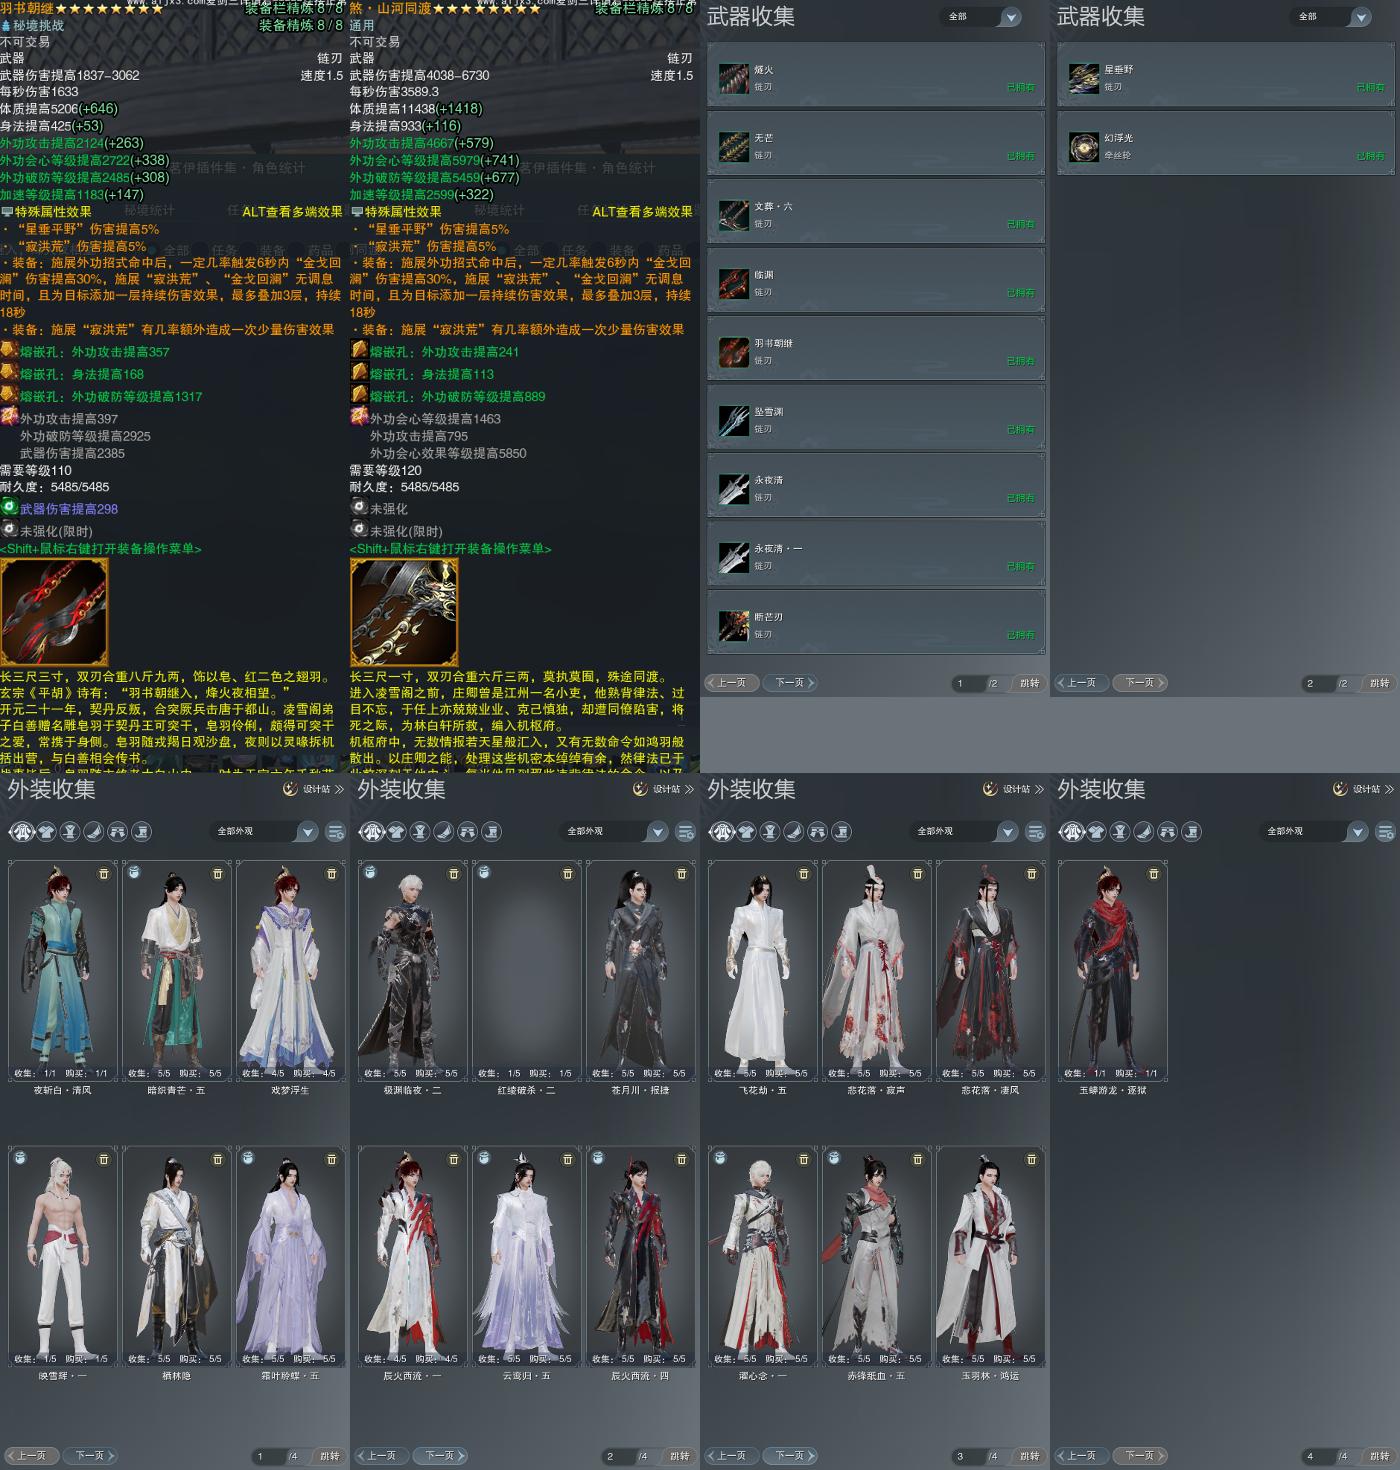
Task: Click the bottle icon on 映雪辉·一 card
Action: [x=20, y=1158]
